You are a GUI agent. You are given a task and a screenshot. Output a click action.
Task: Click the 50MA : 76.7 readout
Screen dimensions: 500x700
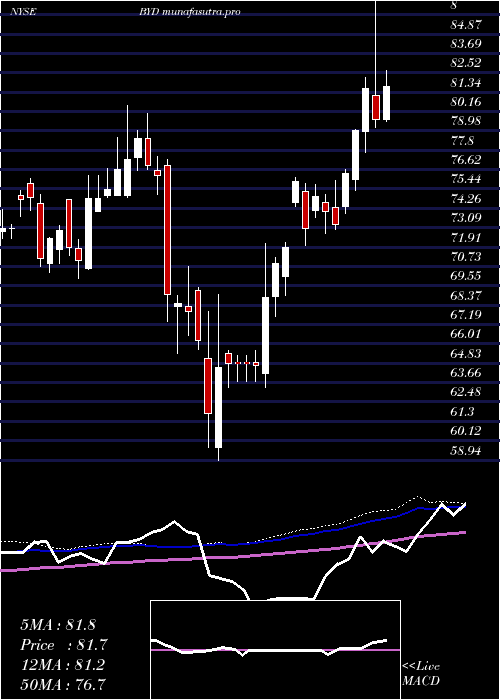[64, 684]
